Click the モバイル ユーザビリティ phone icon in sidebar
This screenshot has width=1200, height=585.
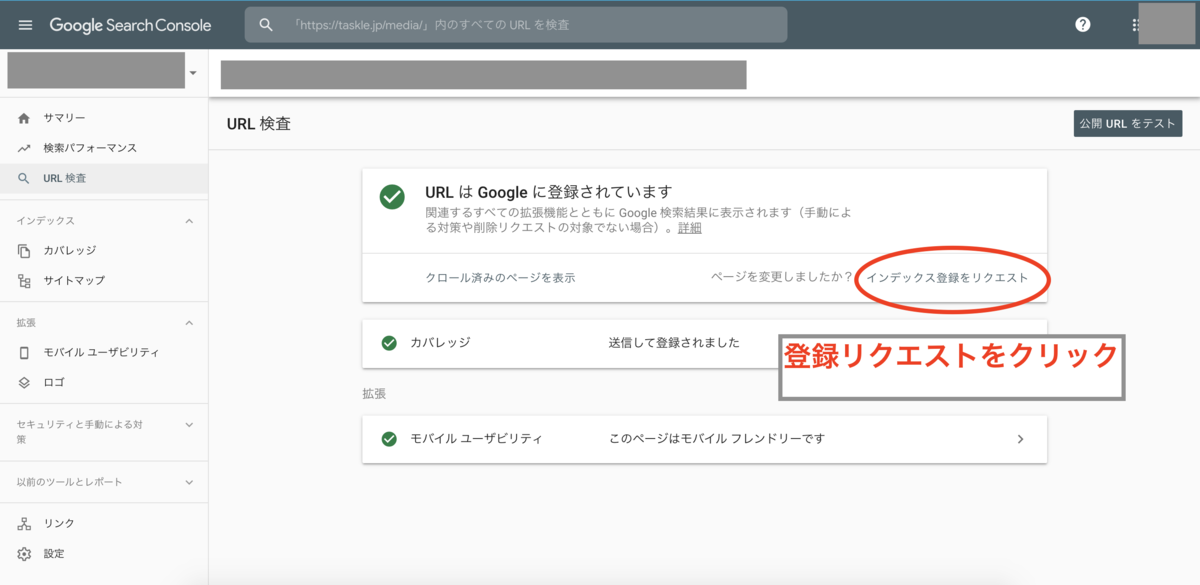pos(24,352)
